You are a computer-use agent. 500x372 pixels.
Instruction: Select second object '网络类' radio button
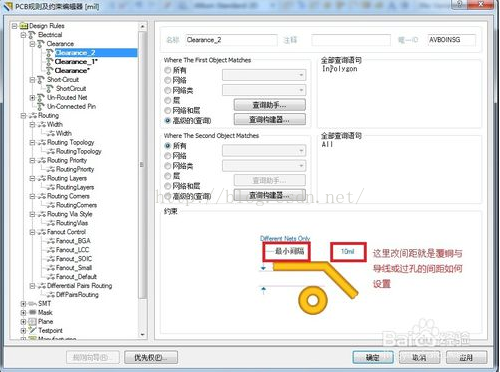click(168, 166)
